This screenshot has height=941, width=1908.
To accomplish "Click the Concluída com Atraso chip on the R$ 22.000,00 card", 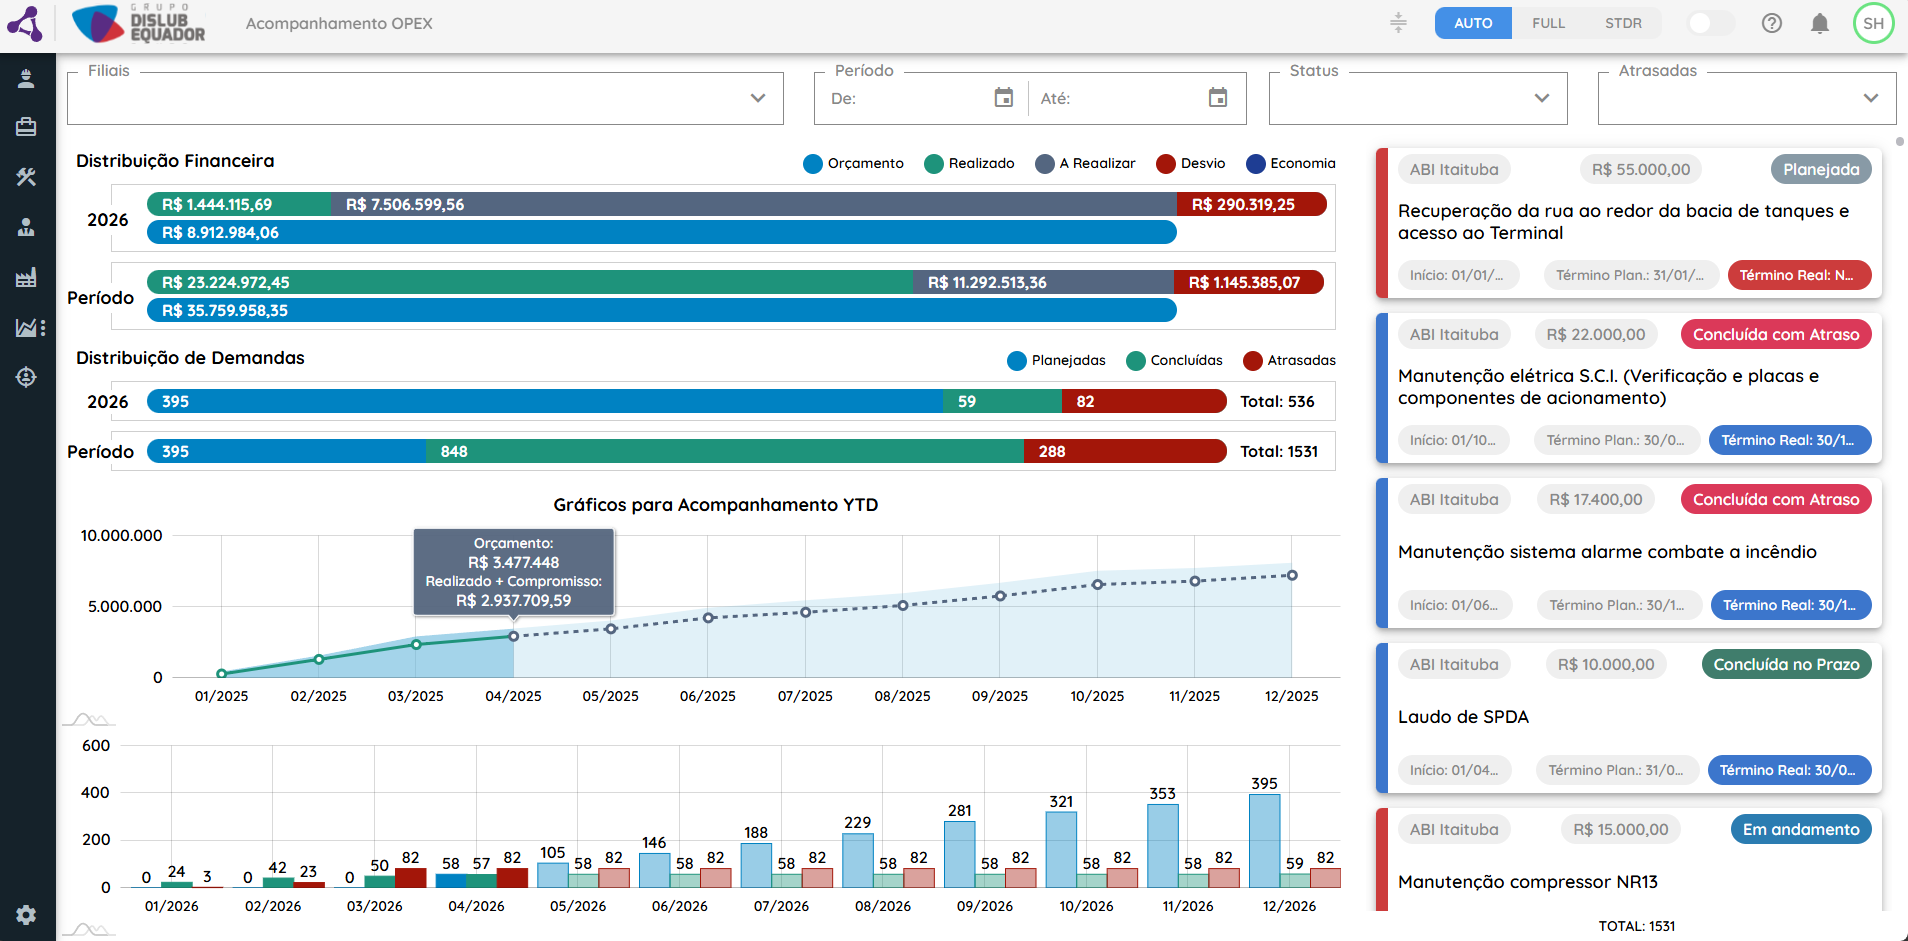I will [1776, 334].
